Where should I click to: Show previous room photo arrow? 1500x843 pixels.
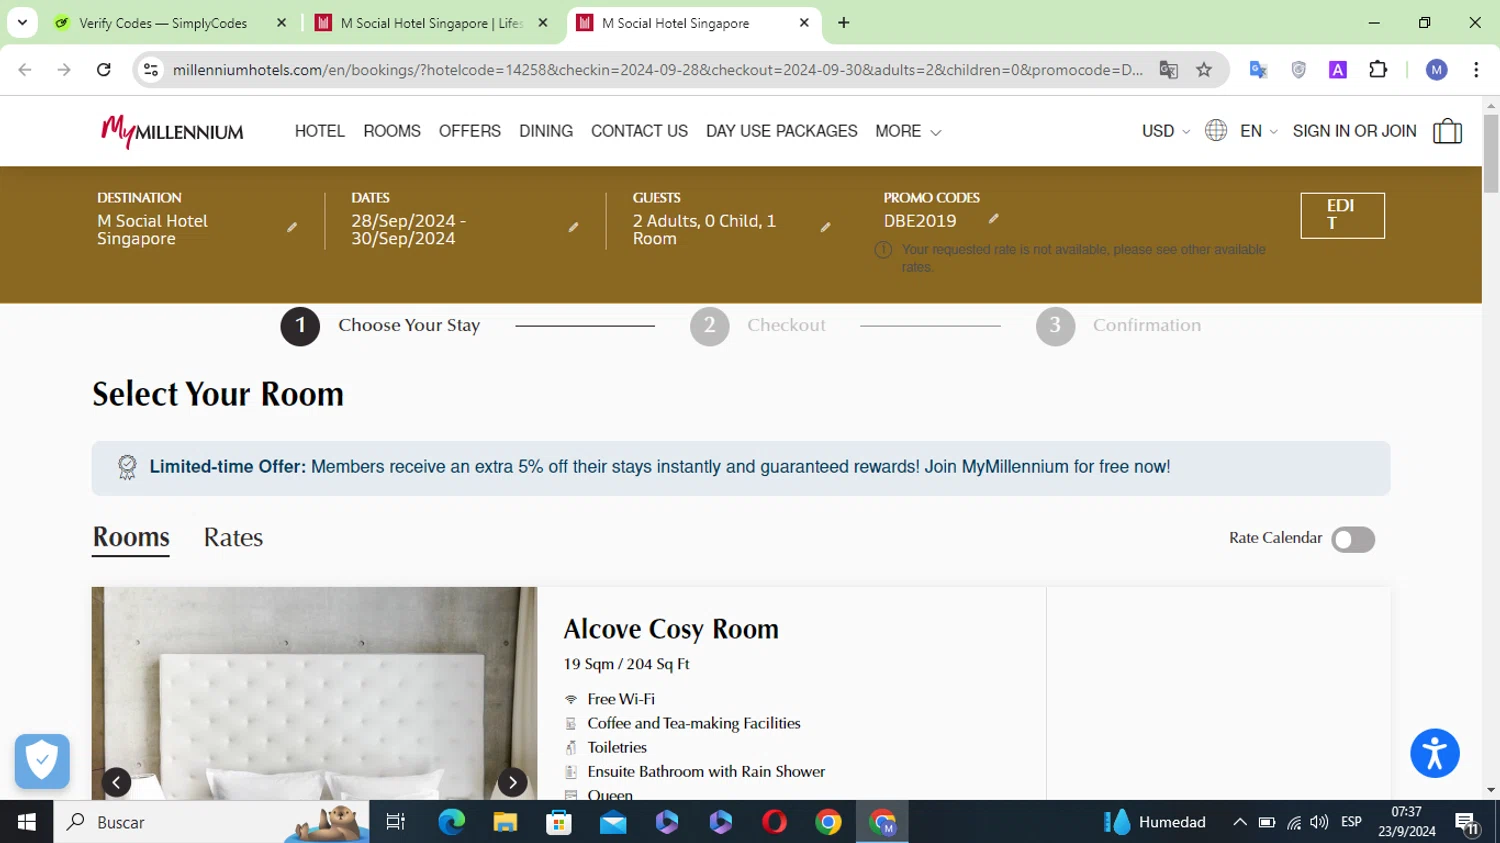tap(116, 782)
